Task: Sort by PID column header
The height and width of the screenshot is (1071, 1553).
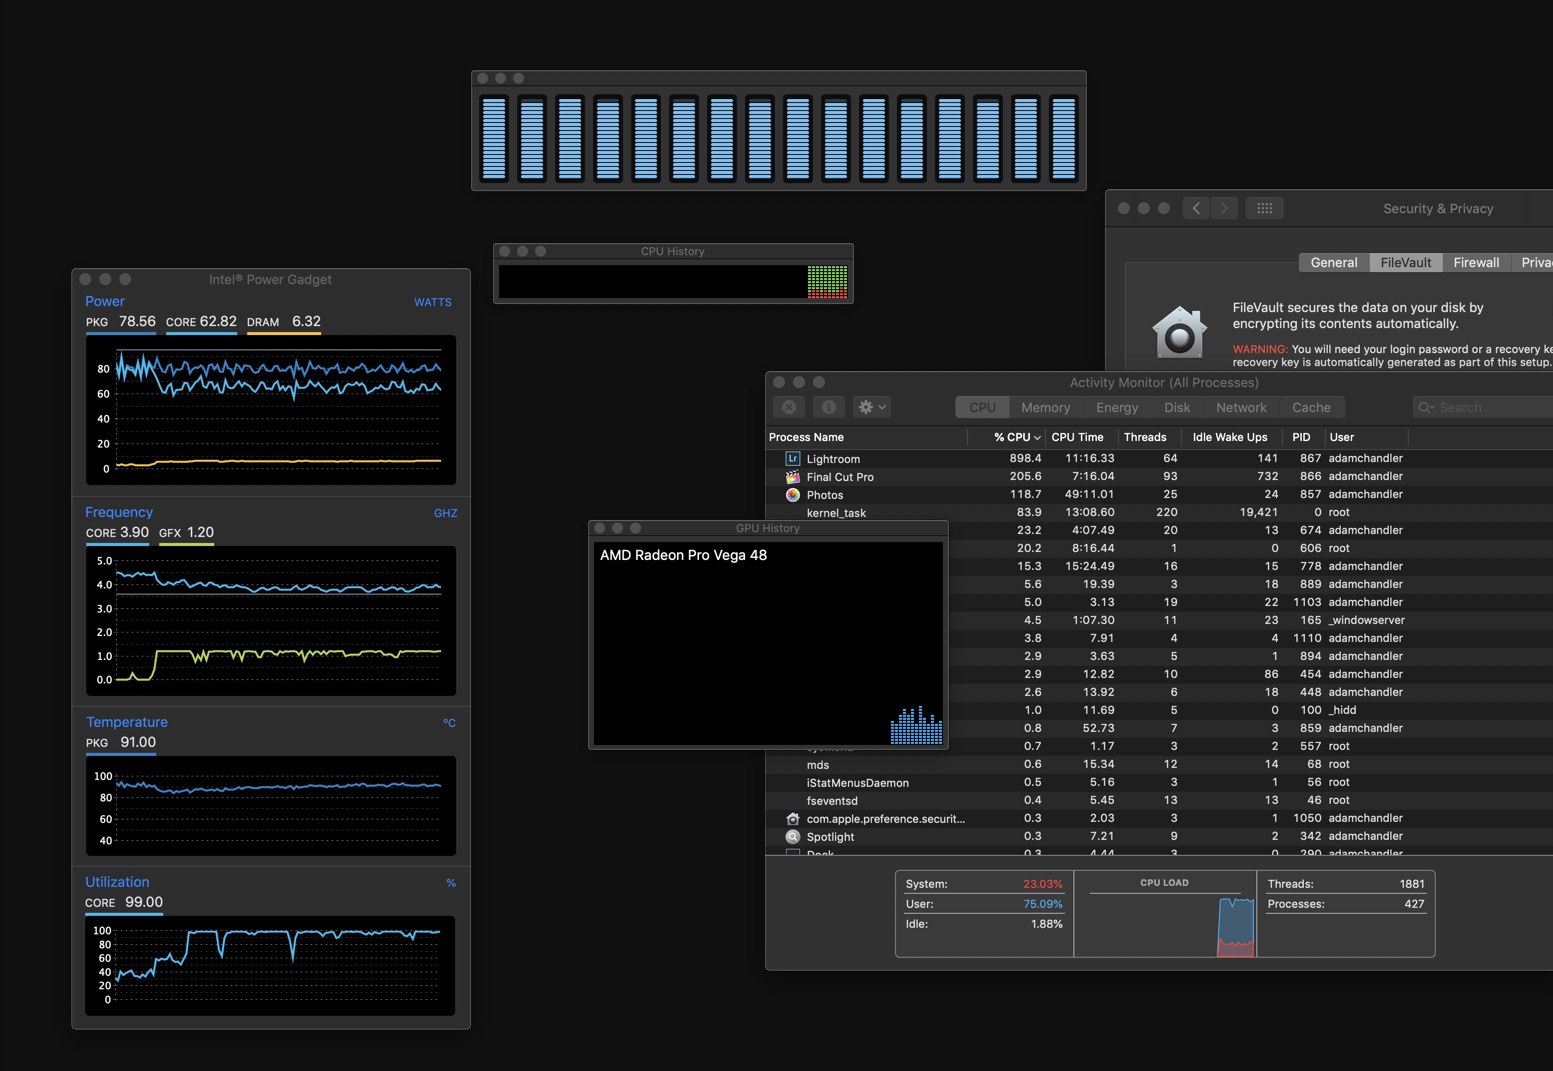Action: pyautogui.click(x=1304, y=437)
